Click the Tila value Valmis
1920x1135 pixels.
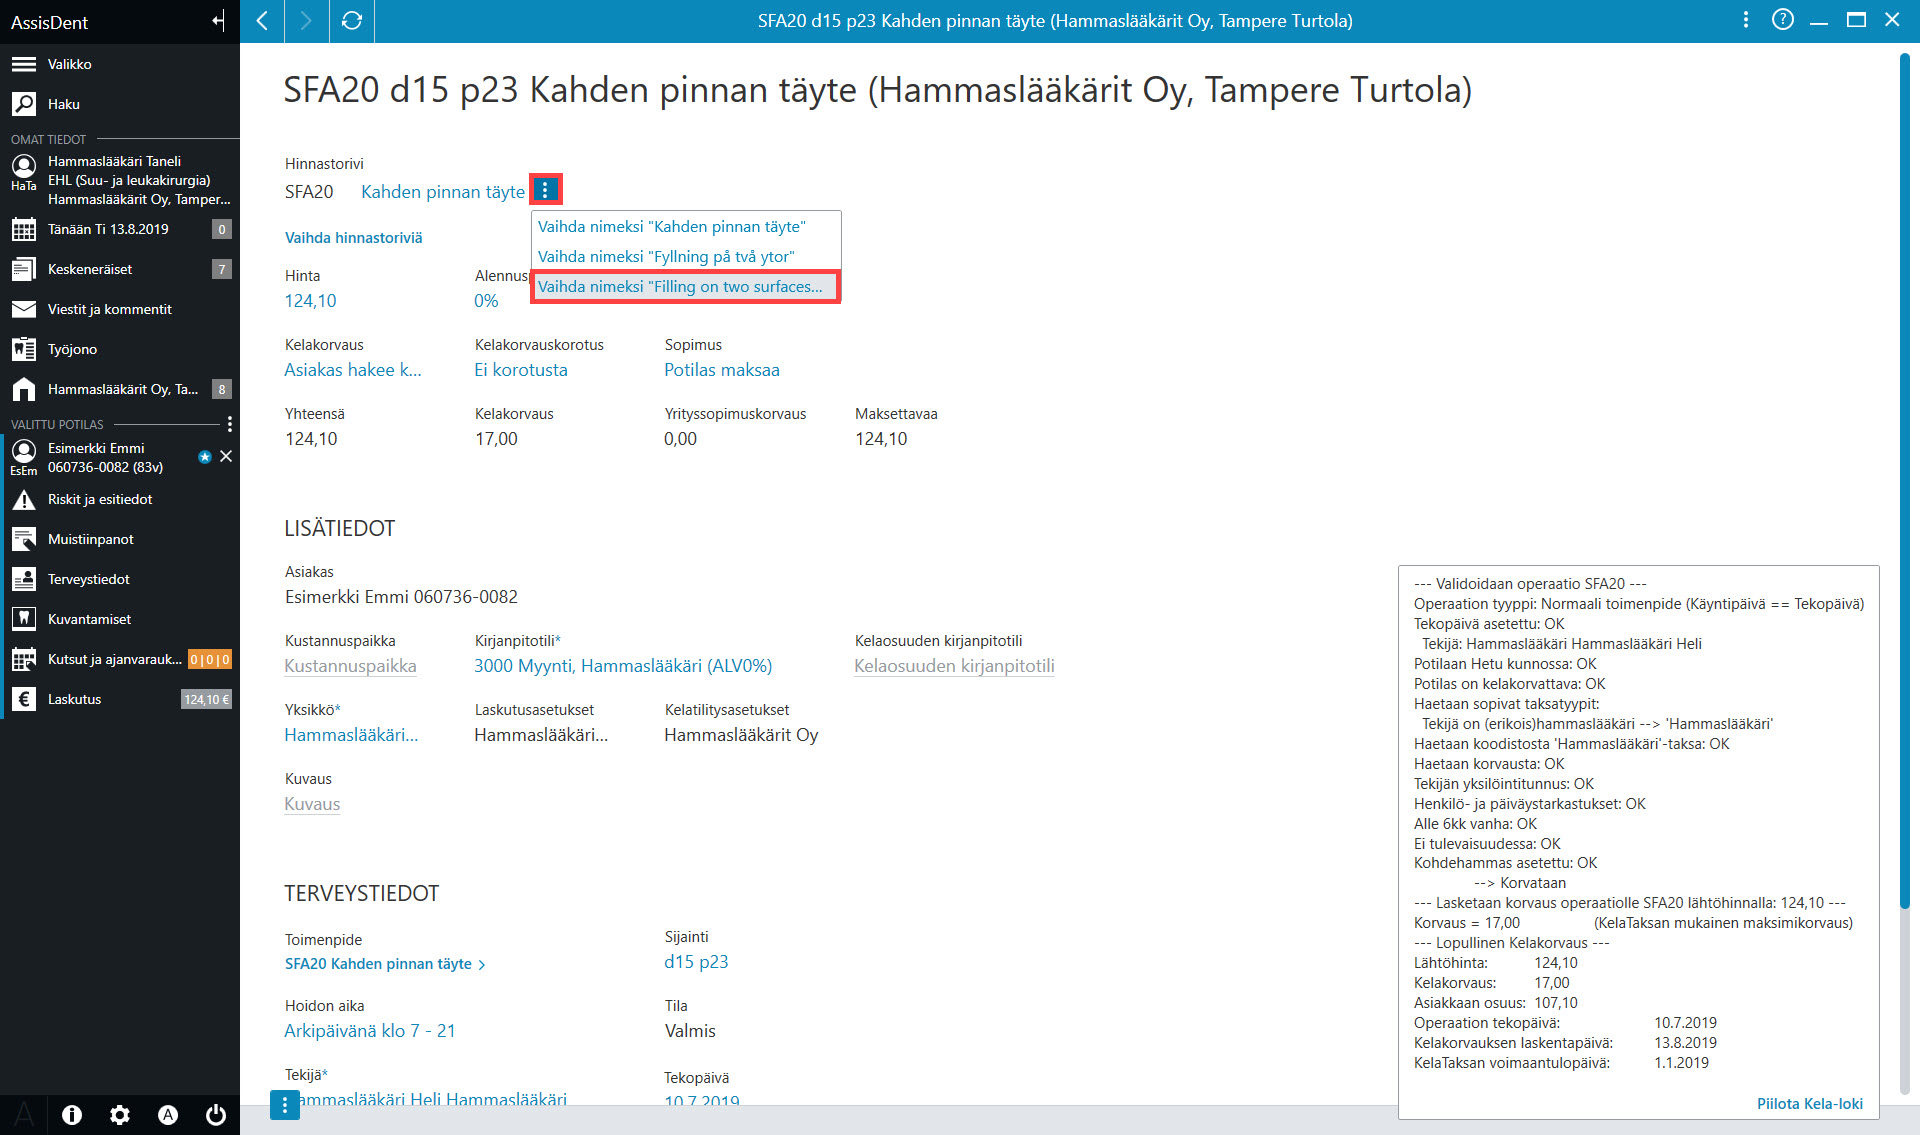coord(690,1031)
